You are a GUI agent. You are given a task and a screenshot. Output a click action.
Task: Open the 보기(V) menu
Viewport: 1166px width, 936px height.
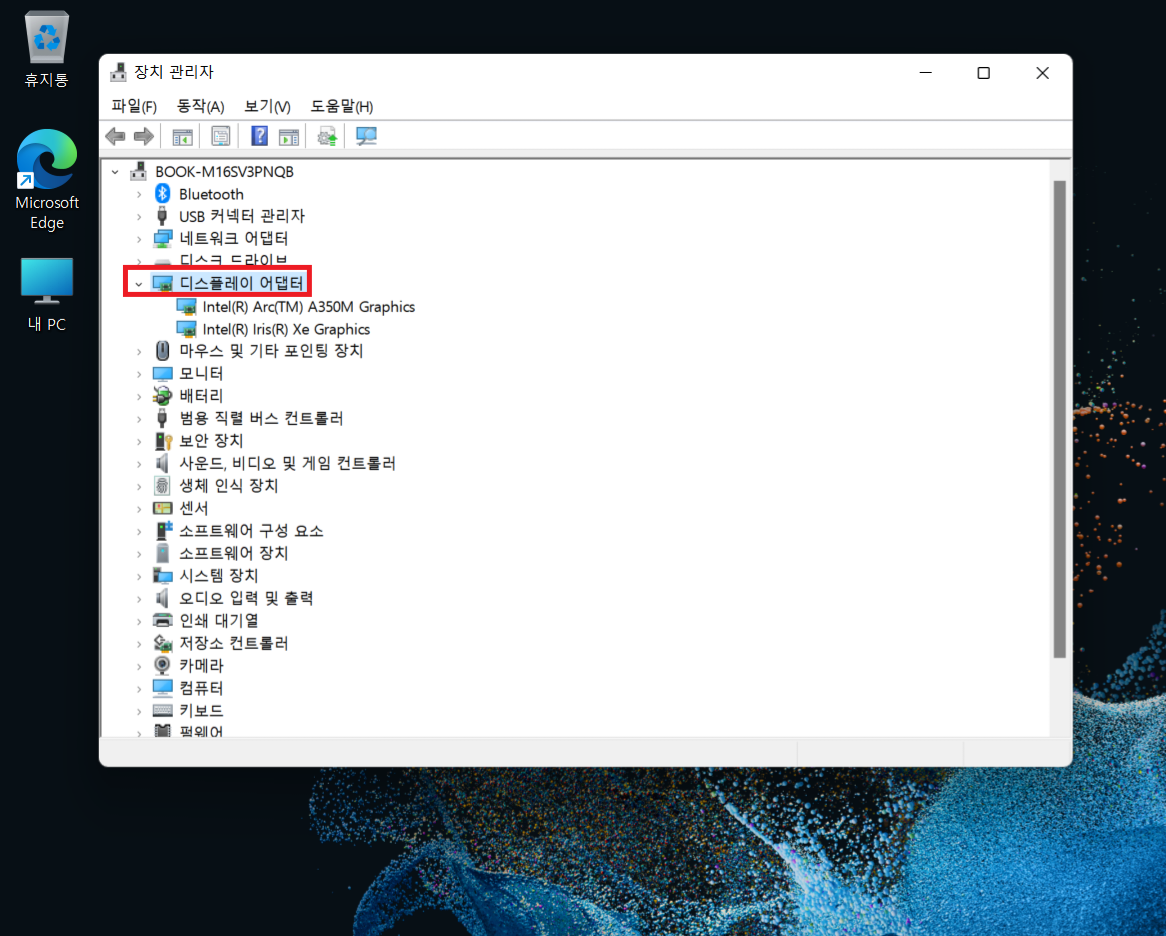[268, 106]
